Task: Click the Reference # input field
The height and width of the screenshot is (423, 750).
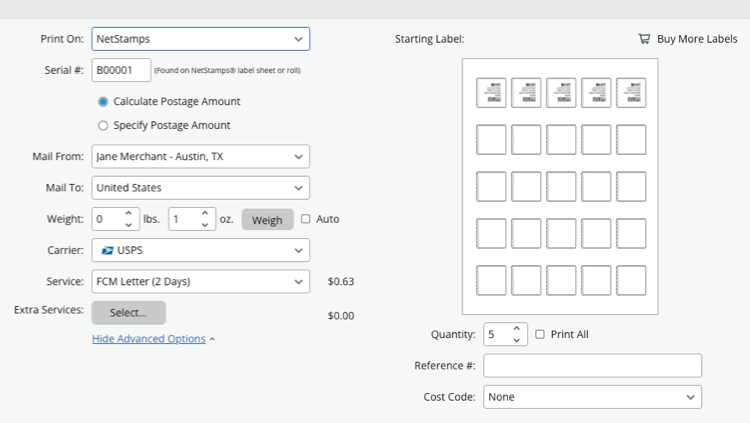Action: (593, 366)
